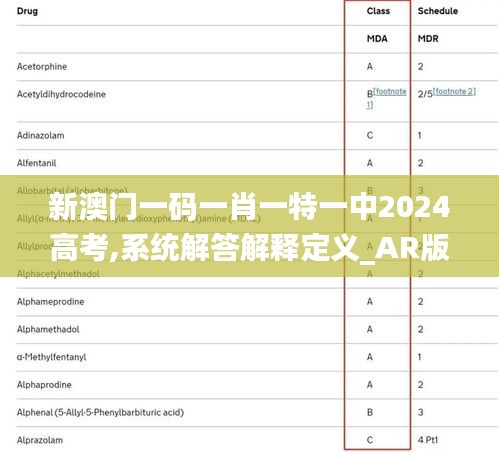Select the Class column header
The height and width of the screenshot is (452, 499).
tap(378, 11)
